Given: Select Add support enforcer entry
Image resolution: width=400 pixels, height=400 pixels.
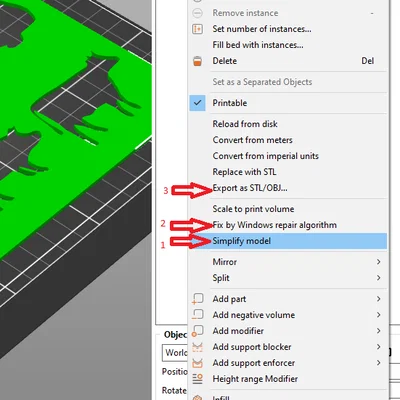Looking at the screenshot, I should tap(254, 363).
